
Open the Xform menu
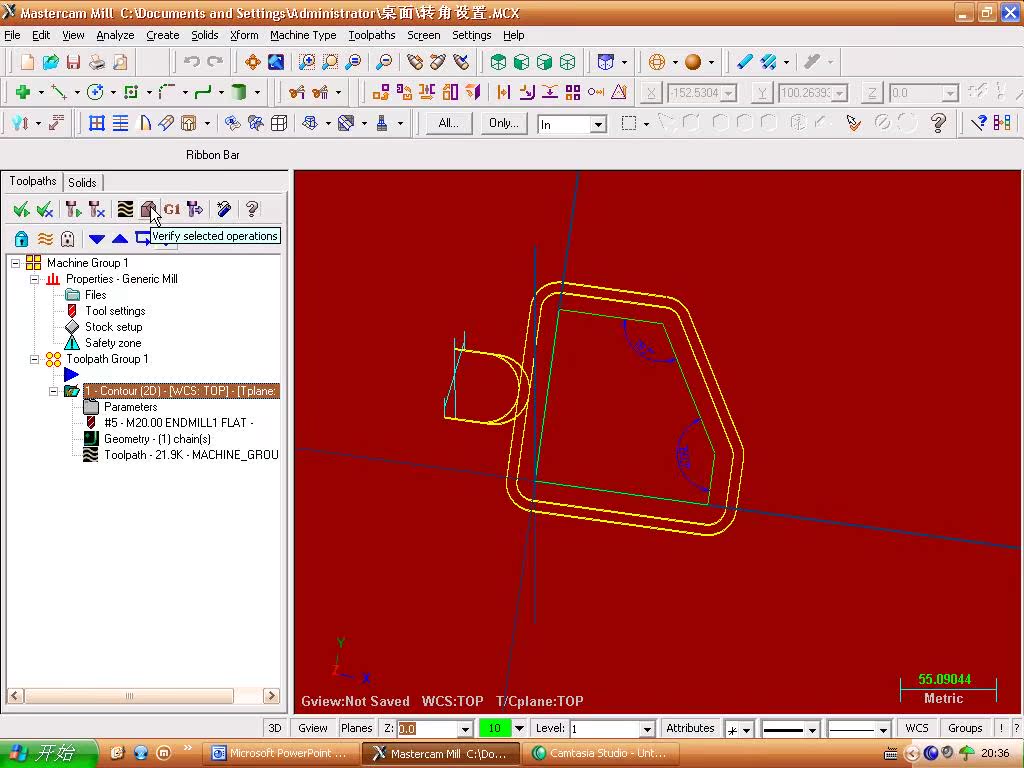click(x=244, y=35)
